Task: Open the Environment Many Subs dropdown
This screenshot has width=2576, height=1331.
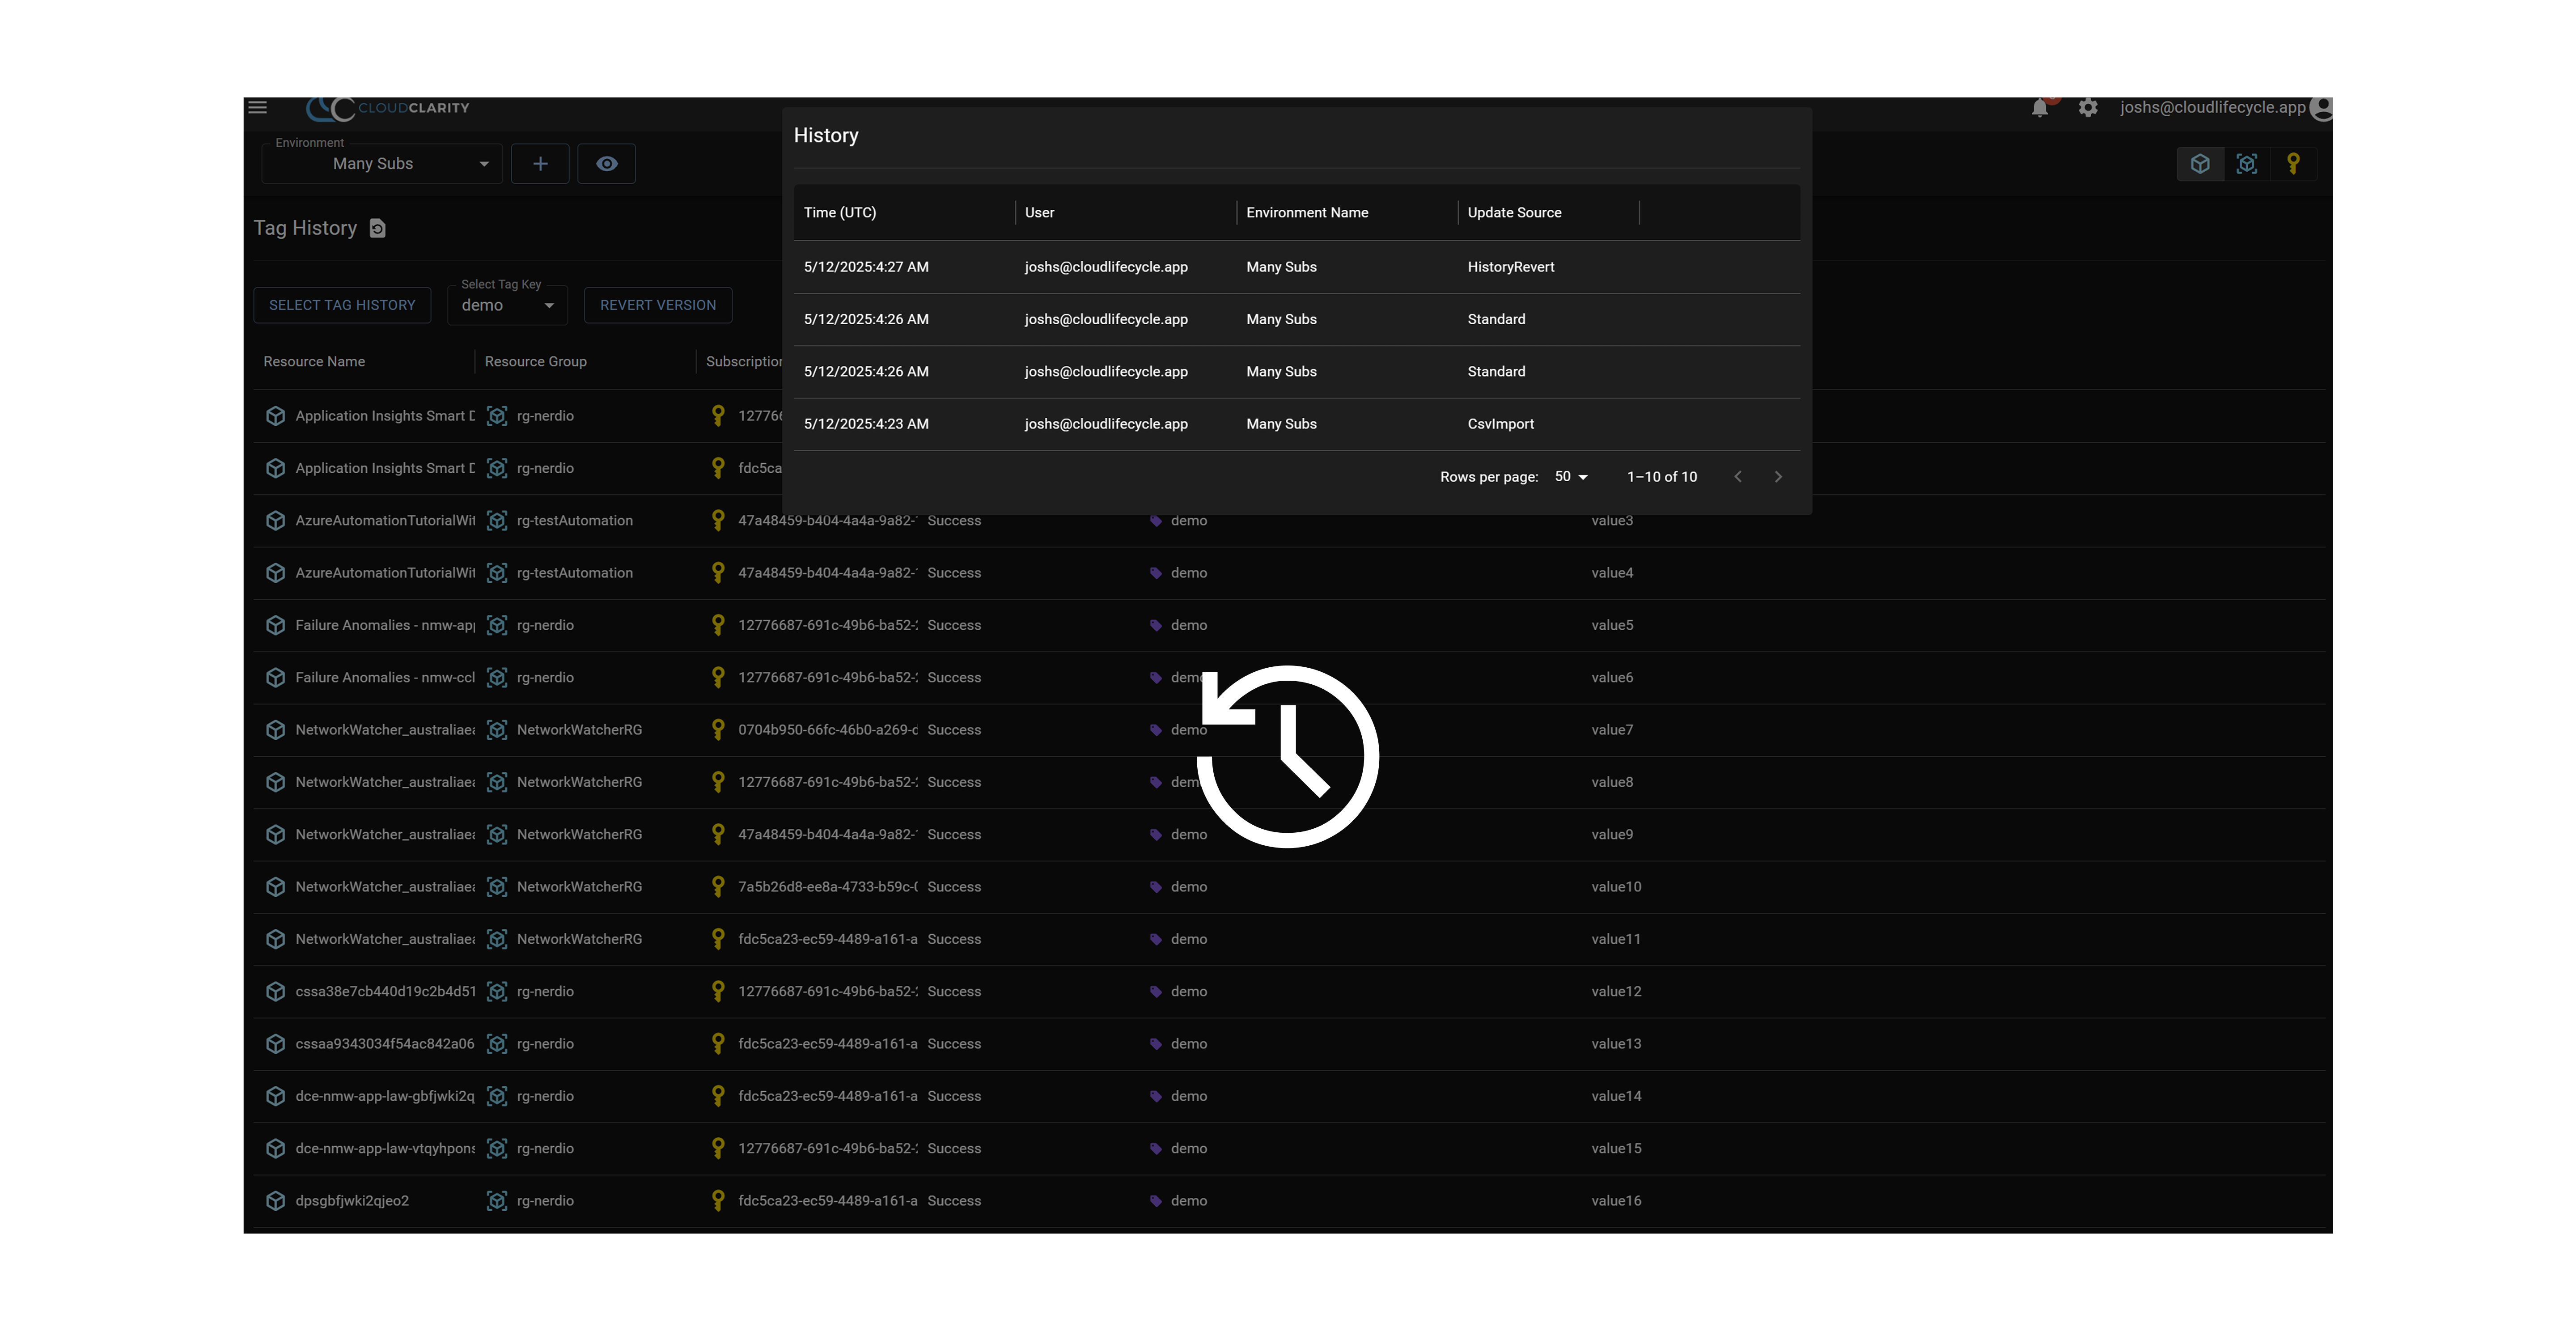Action: pos(382,164)
